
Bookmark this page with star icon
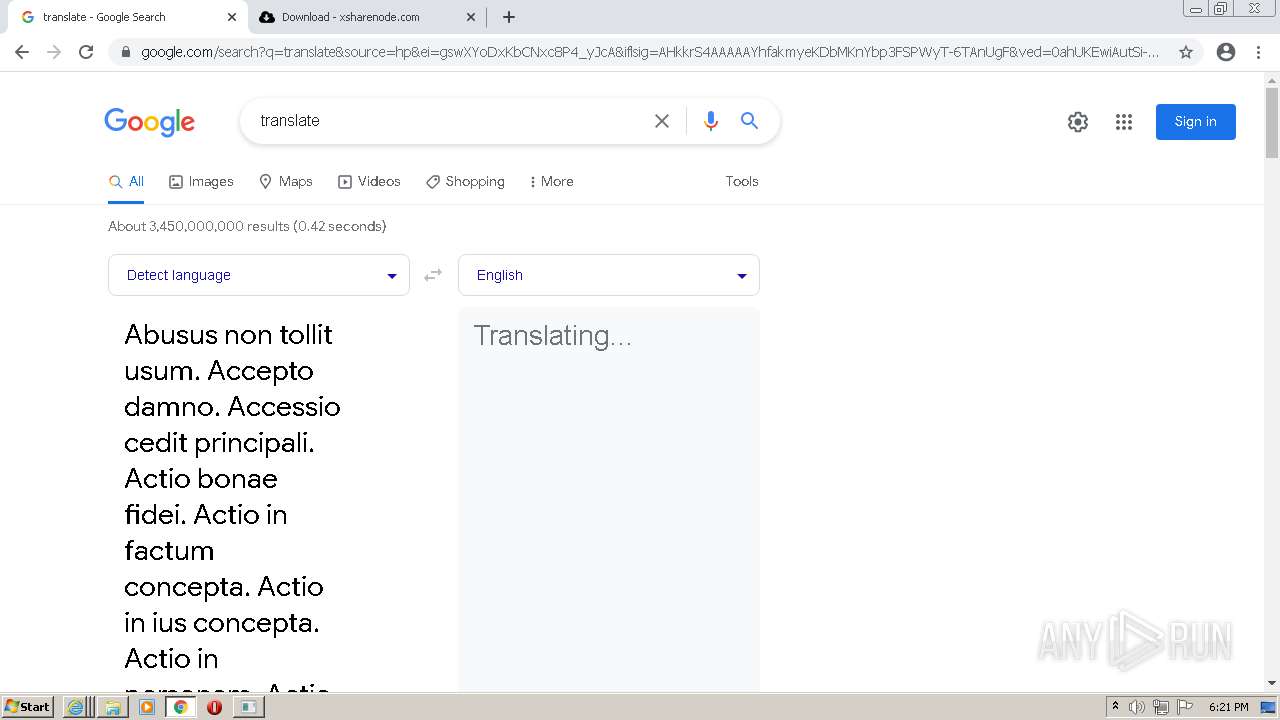point(1186,52)
